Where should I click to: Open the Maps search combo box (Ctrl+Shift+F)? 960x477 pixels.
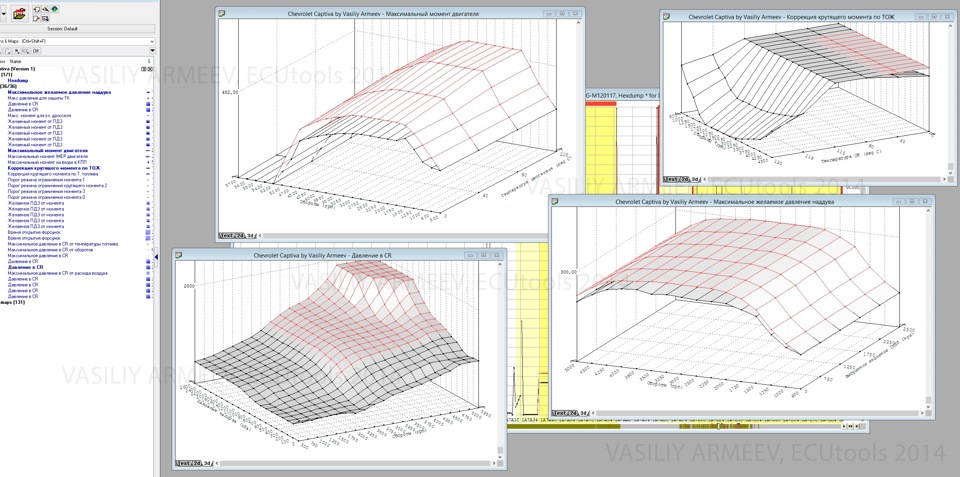coord(77,41)
